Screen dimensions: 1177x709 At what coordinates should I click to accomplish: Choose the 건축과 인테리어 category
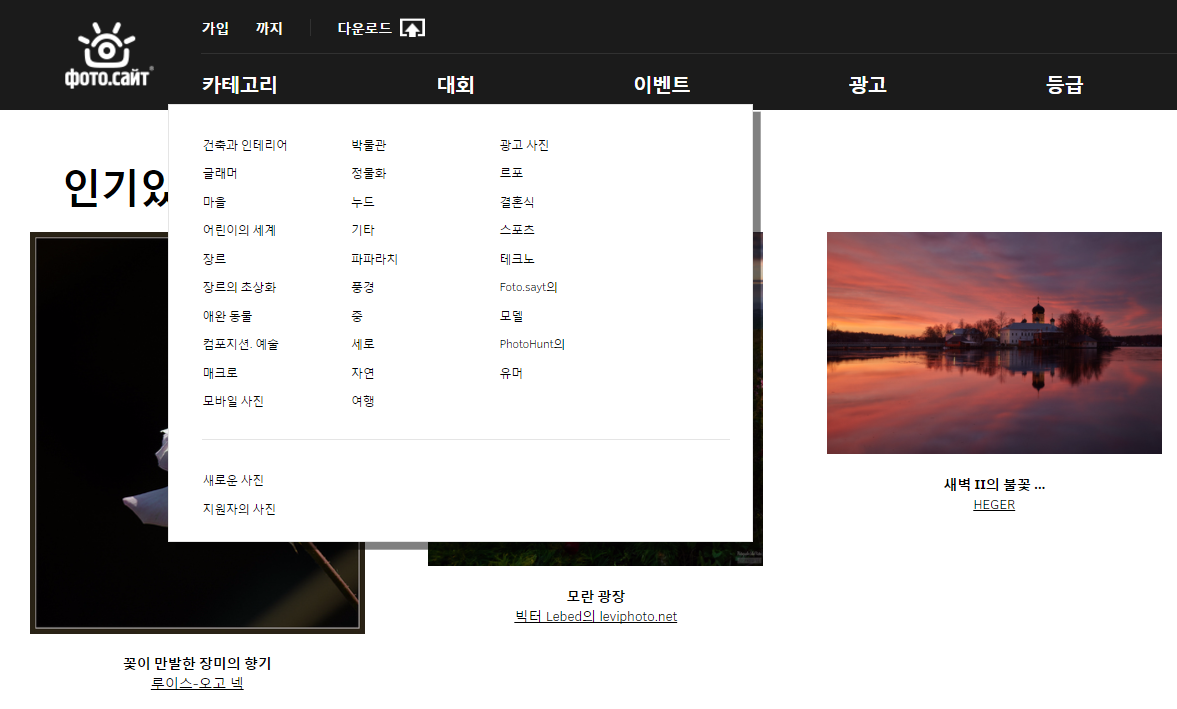coord(244,145)
